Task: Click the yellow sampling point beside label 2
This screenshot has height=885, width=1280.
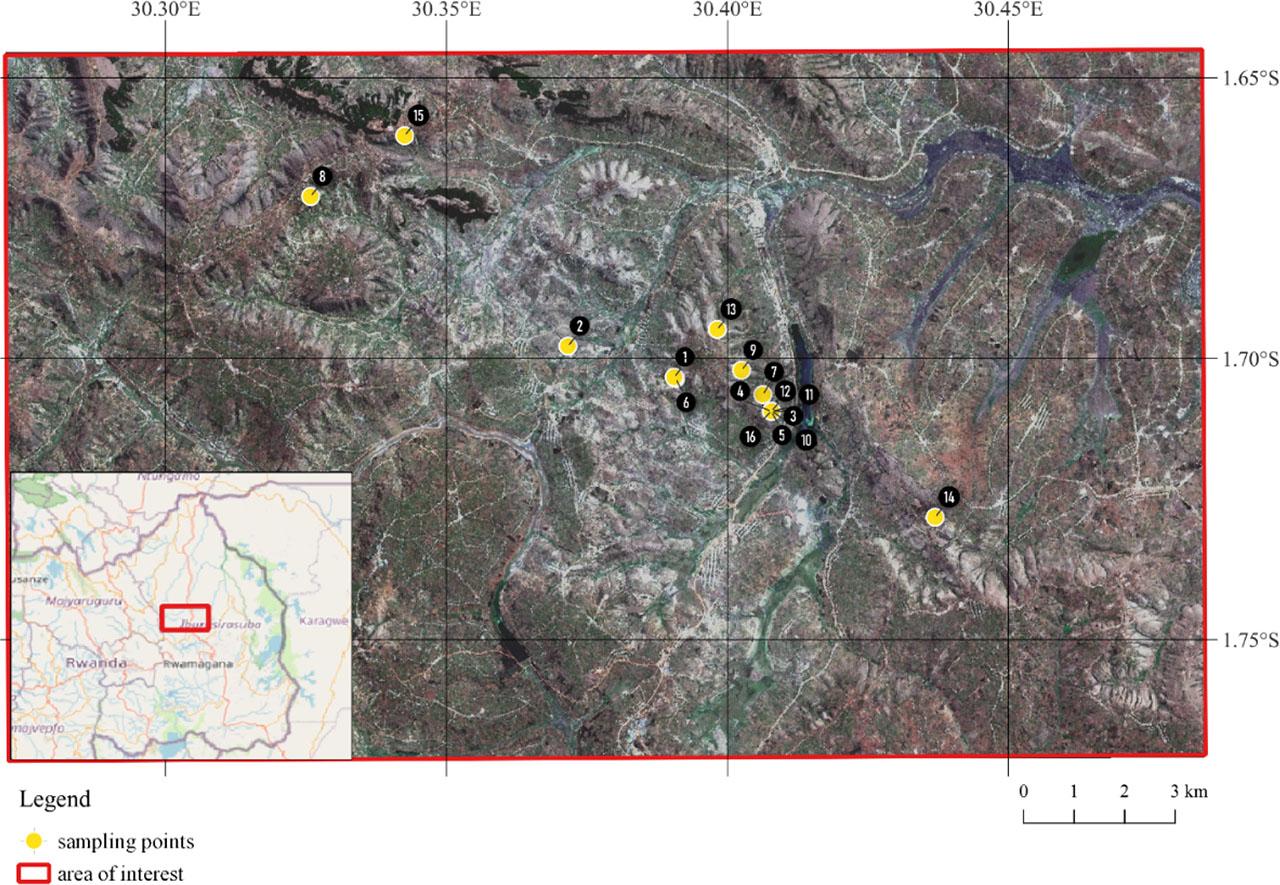Action: coord(567,346)
